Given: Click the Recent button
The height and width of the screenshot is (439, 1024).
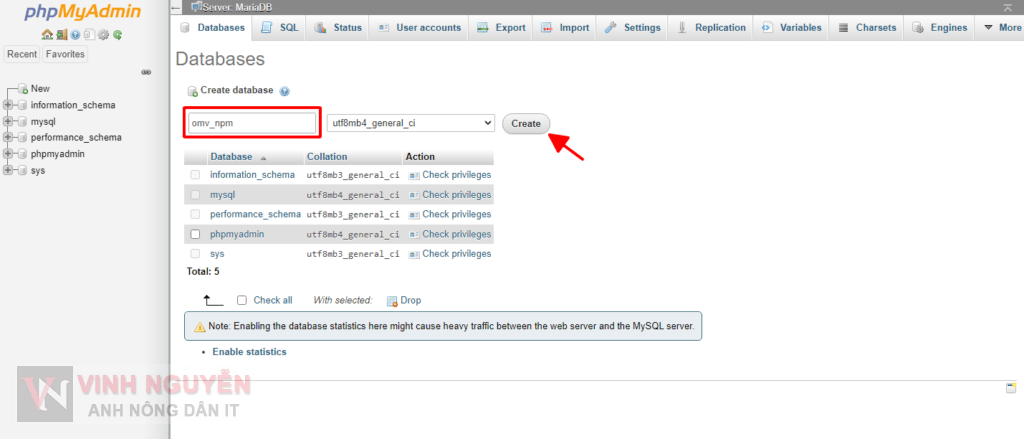Looking at the screenshot, I should [x=22, y=54].
